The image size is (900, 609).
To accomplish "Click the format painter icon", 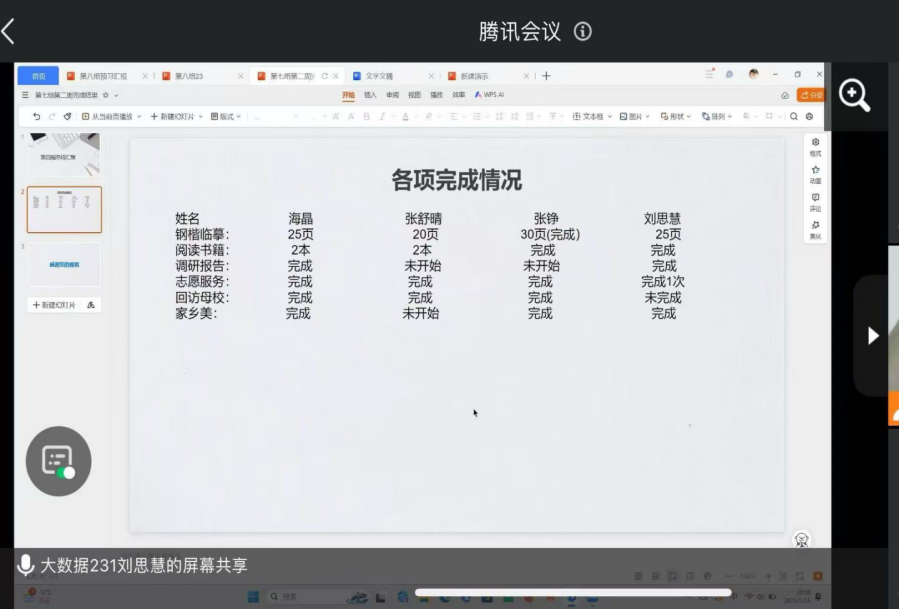I will tap(67, 117).
